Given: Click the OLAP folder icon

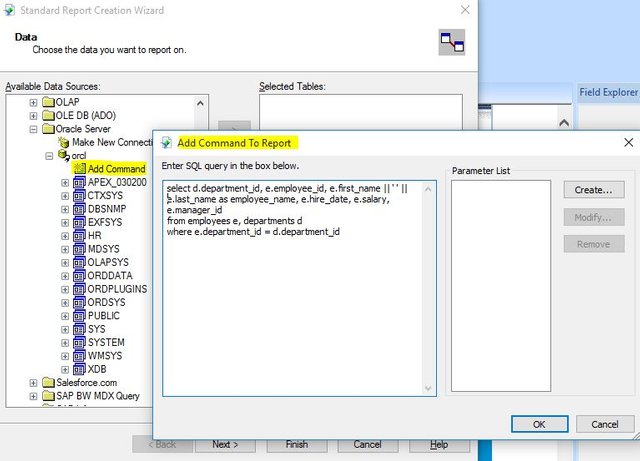Looking at the screenshot, I should pos(48,102).
